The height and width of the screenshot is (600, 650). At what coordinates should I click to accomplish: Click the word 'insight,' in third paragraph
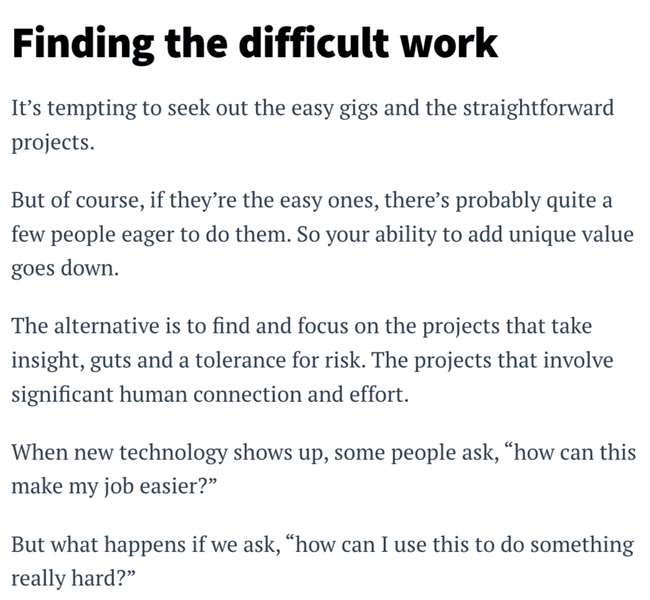(48, 360)
